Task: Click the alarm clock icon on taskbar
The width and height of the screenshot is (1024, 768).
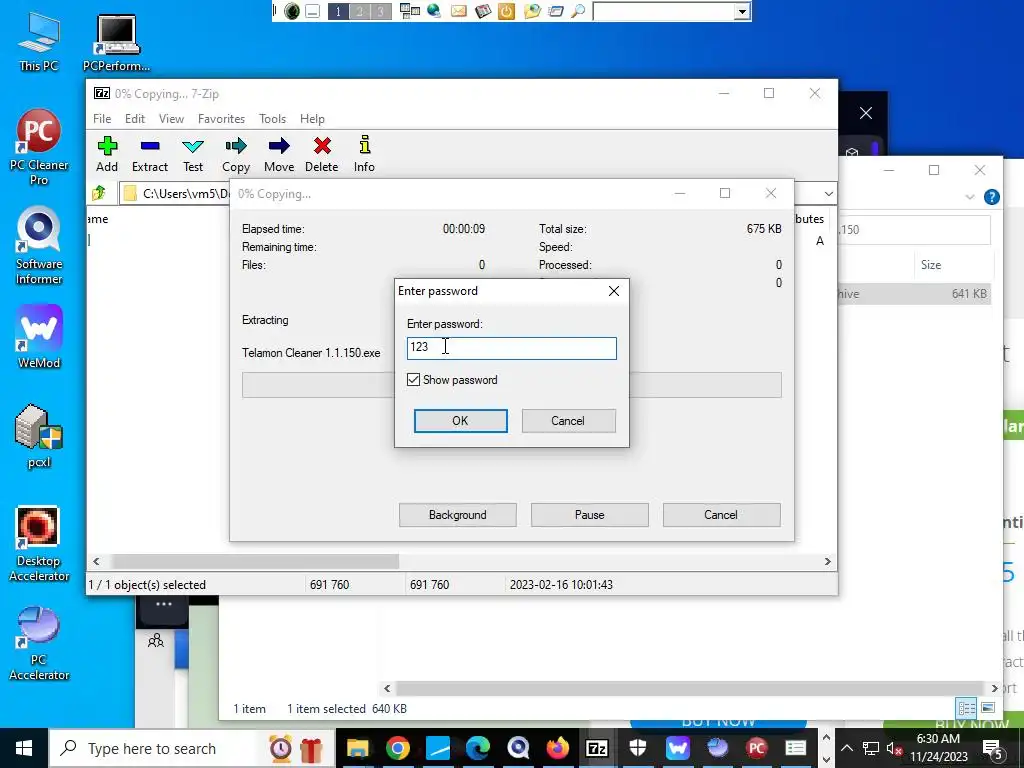Action: [281, 748]
